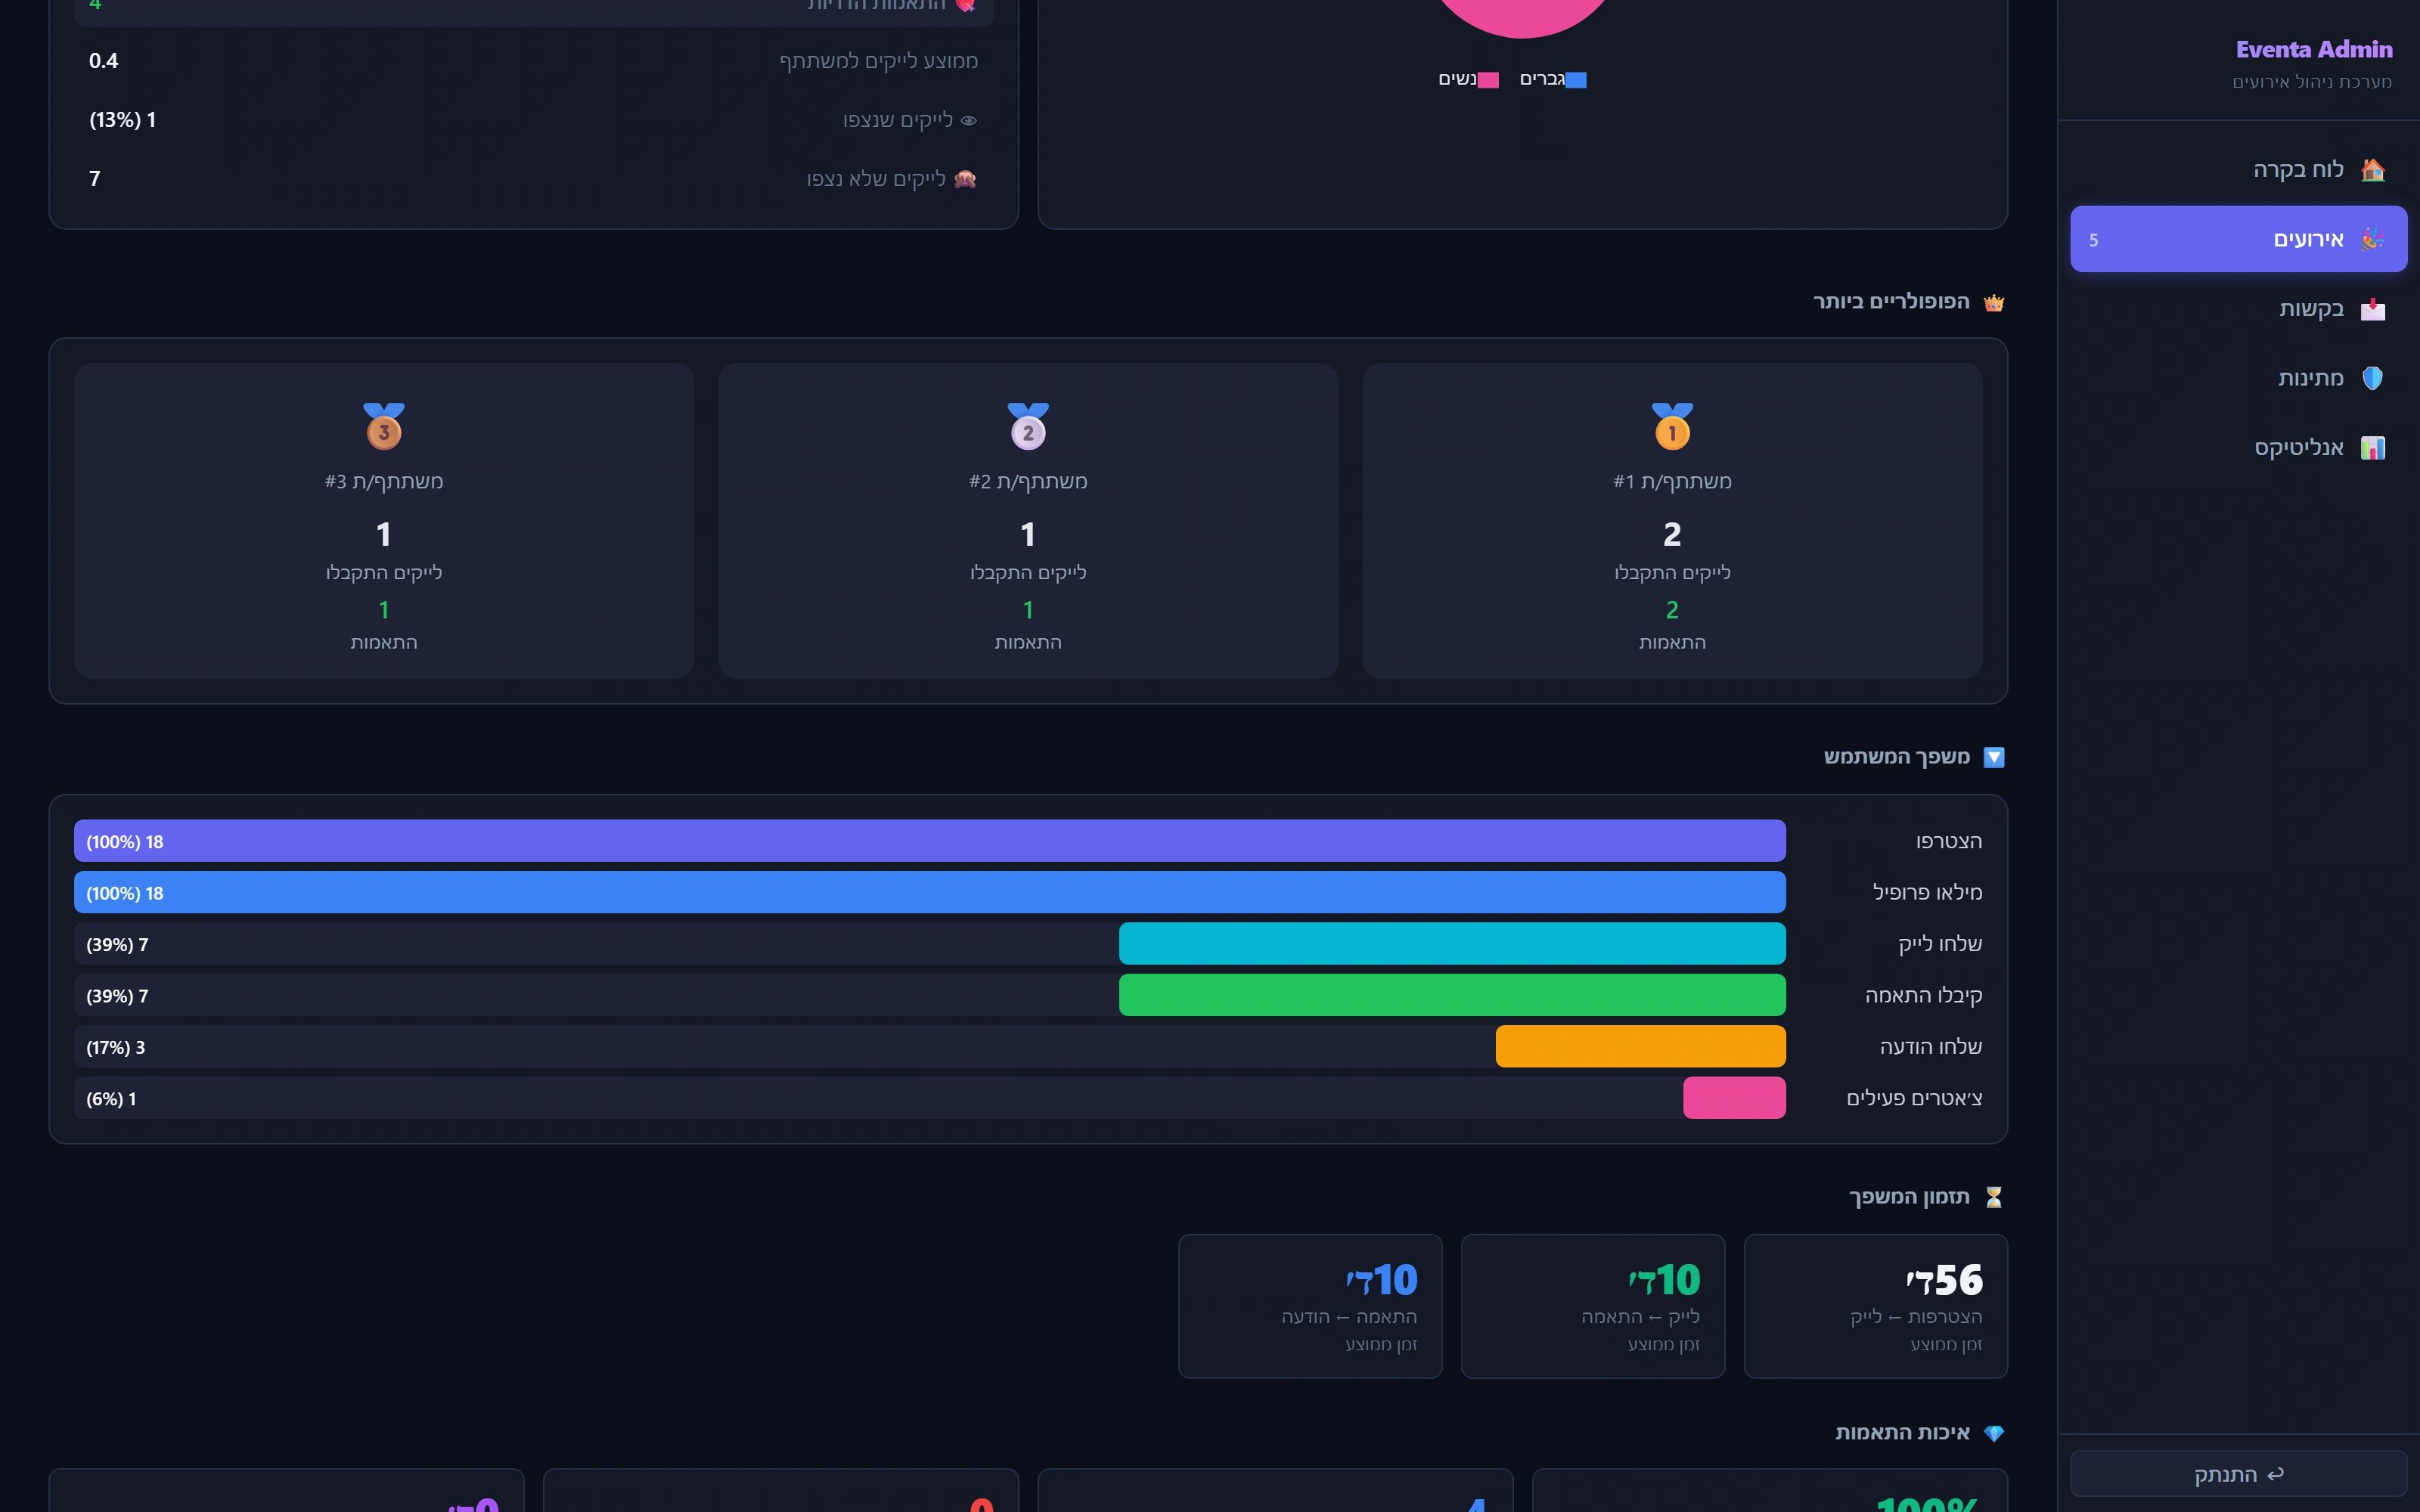Click the monkey icon next to לייקים שלא נצפו
The height and width of the screenshot is (1512, 2420).
[x=965, y=179]
